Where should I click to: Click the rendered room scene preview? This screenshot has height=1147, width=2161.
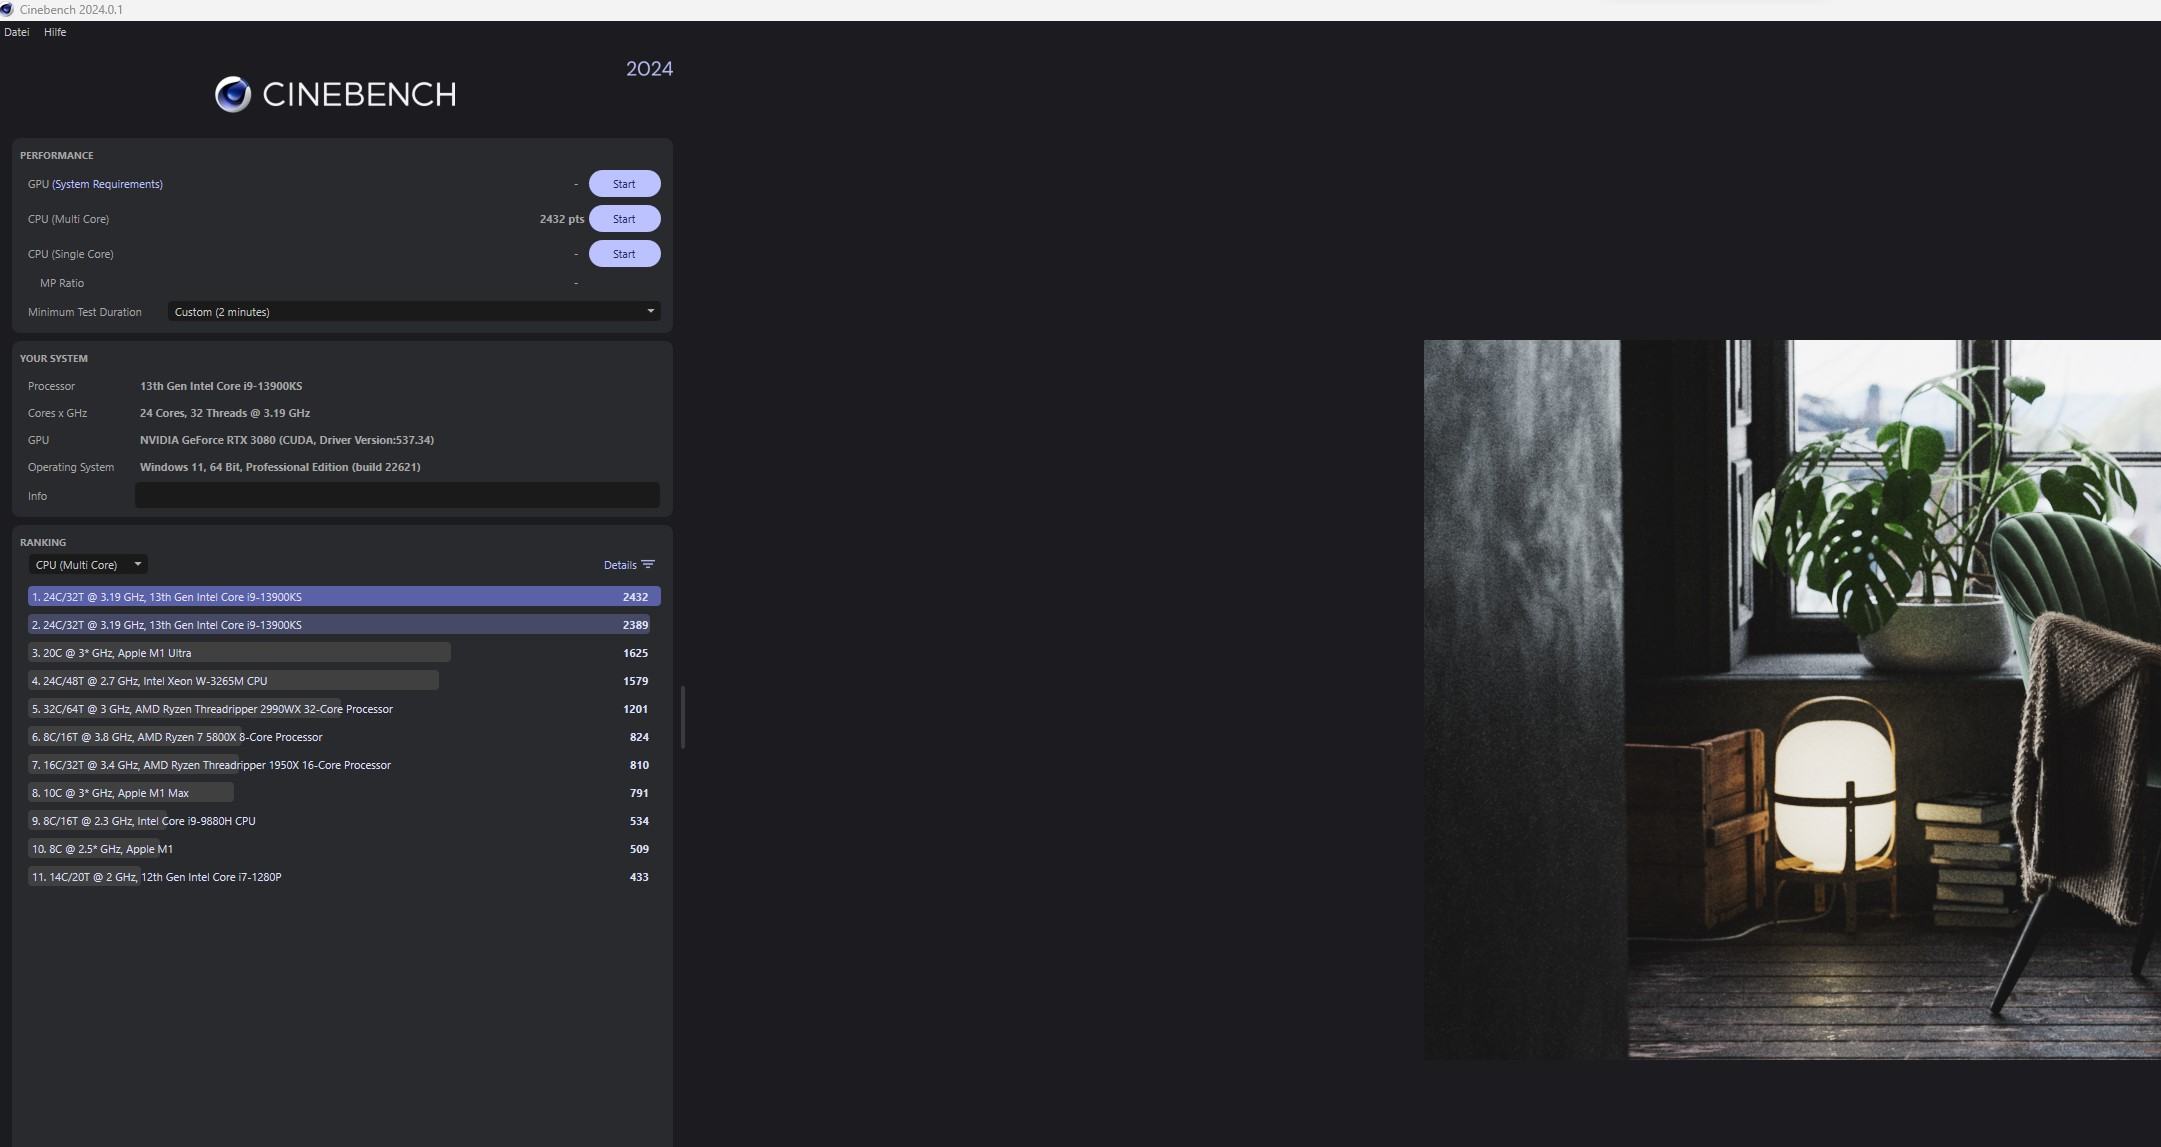click(1792, 699)
